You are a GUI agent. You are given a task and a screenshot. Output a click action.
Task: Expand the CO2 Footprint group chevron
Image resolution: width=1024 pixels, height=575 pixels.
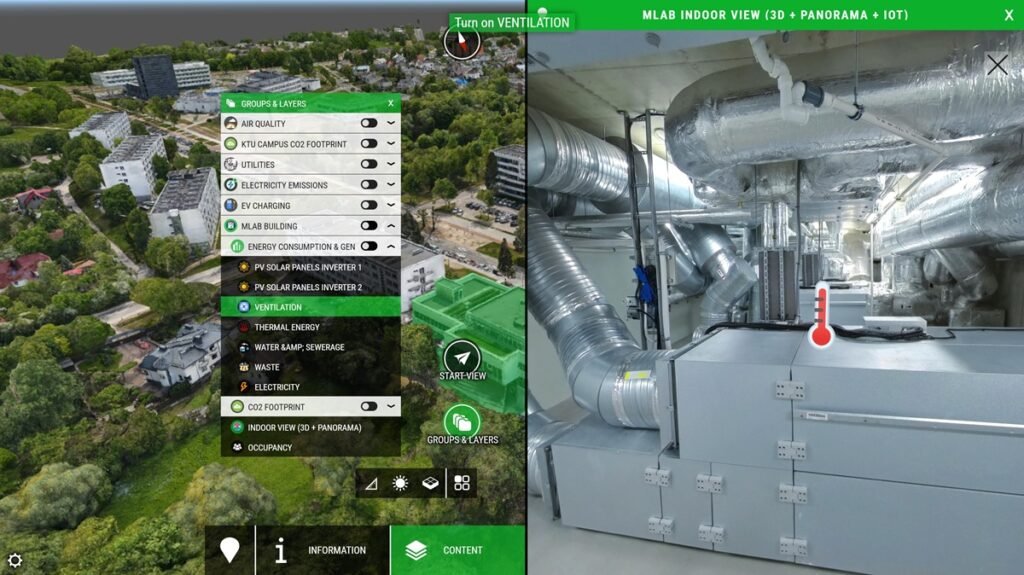point(391,407)
